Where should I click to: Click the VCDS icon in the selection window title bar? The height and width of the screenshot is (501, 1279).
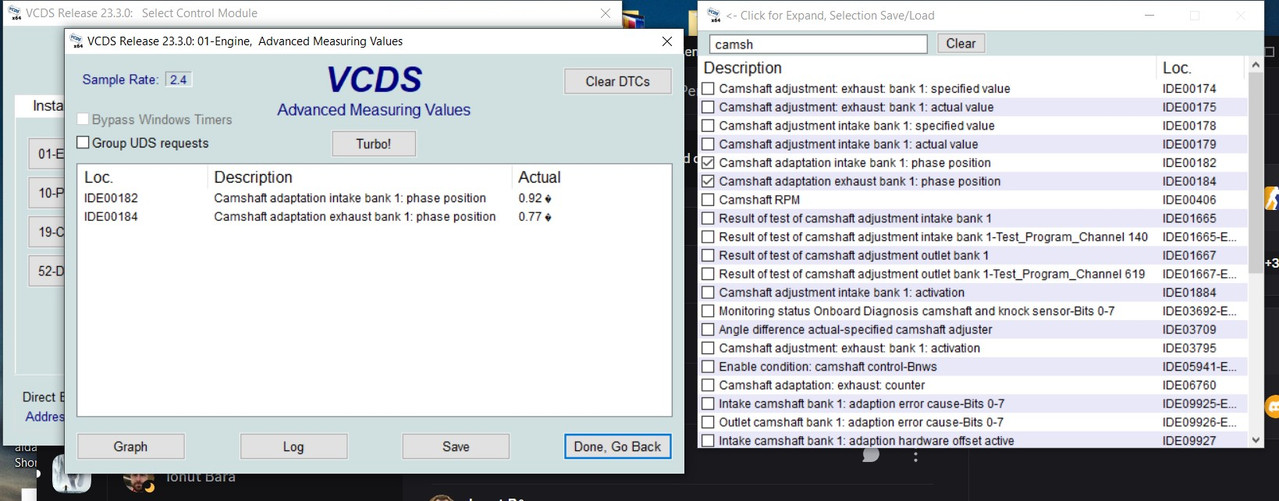tap(713, 15)
